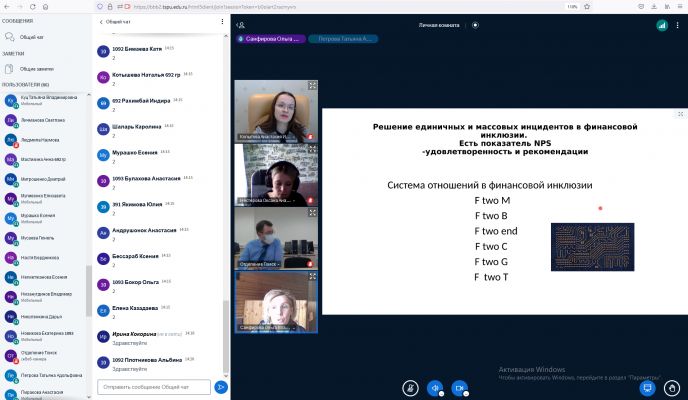Toggle the microphone mute button
688x400 pixels.
[x=409, y=387]
